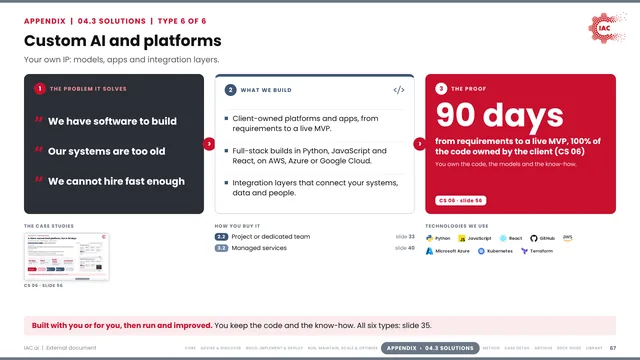Click red arrow between build and proof cards
This screenshot has height=360, width=640.
pos(420,144)
